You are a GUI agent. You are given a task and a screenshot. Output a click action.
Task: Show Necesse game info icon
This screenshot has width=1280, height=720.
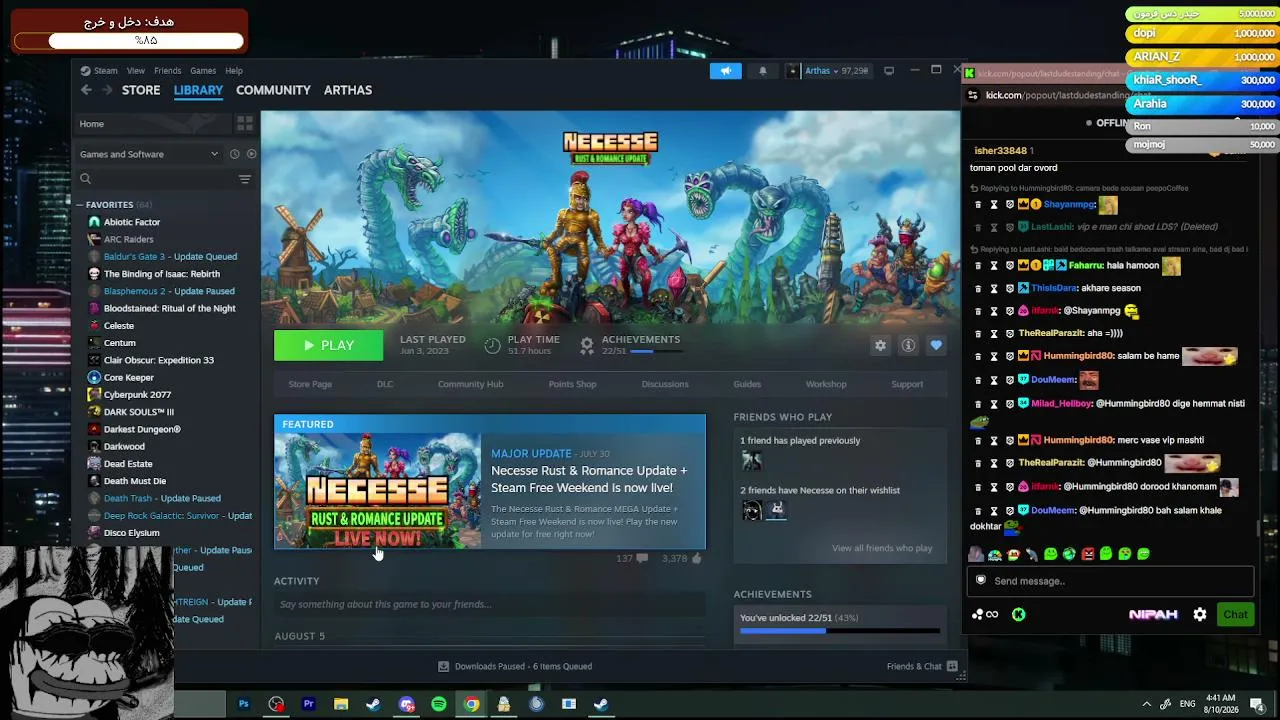[x=908, y=345]
